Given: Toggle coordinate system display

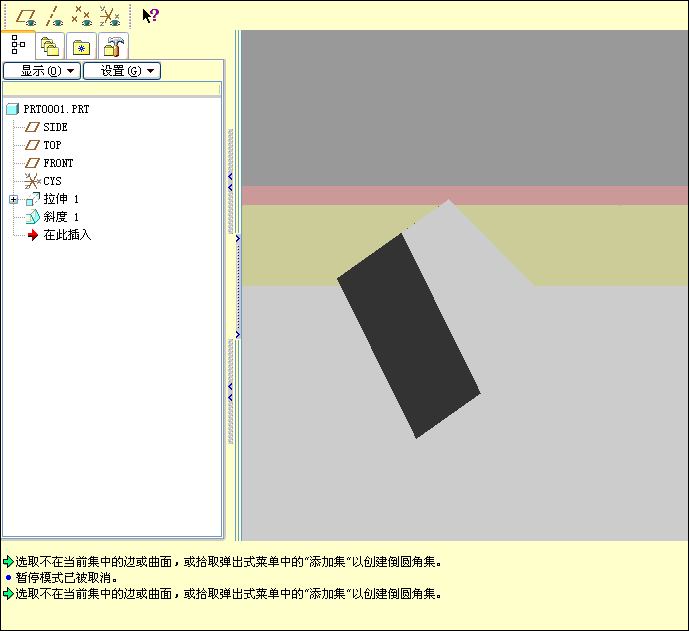Looking at the screenshot, I should tap(110, 17).
